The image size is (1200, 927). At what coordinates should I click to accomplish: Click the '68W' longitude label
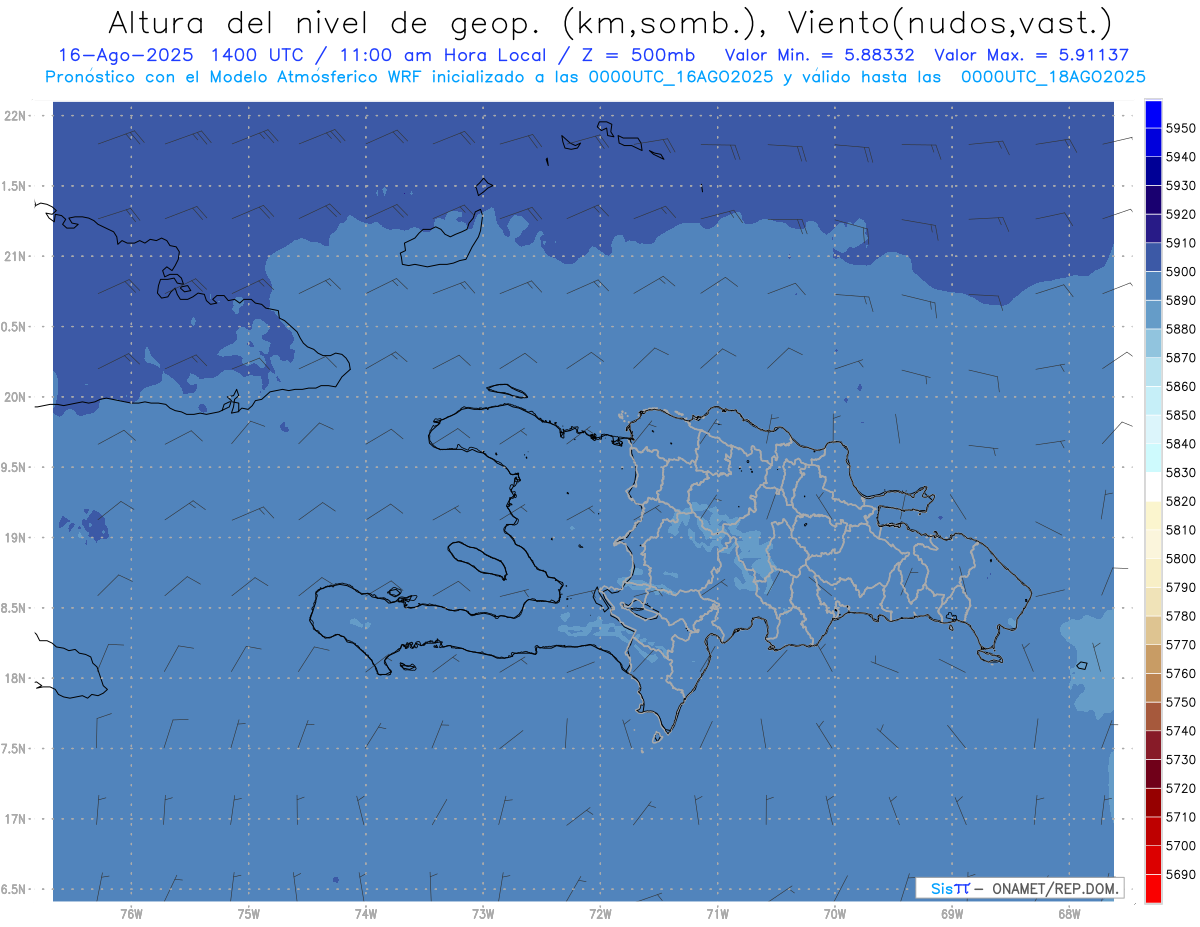[x=1068, y=914]
